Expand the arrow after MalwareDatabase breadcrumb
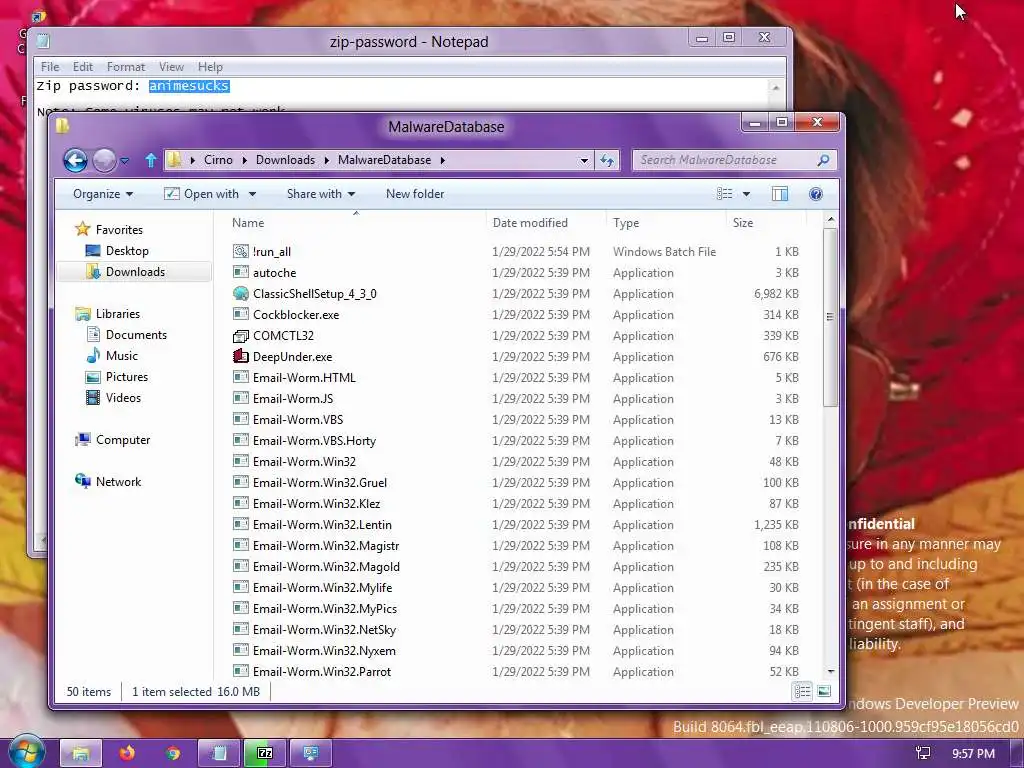 [443, 161]
